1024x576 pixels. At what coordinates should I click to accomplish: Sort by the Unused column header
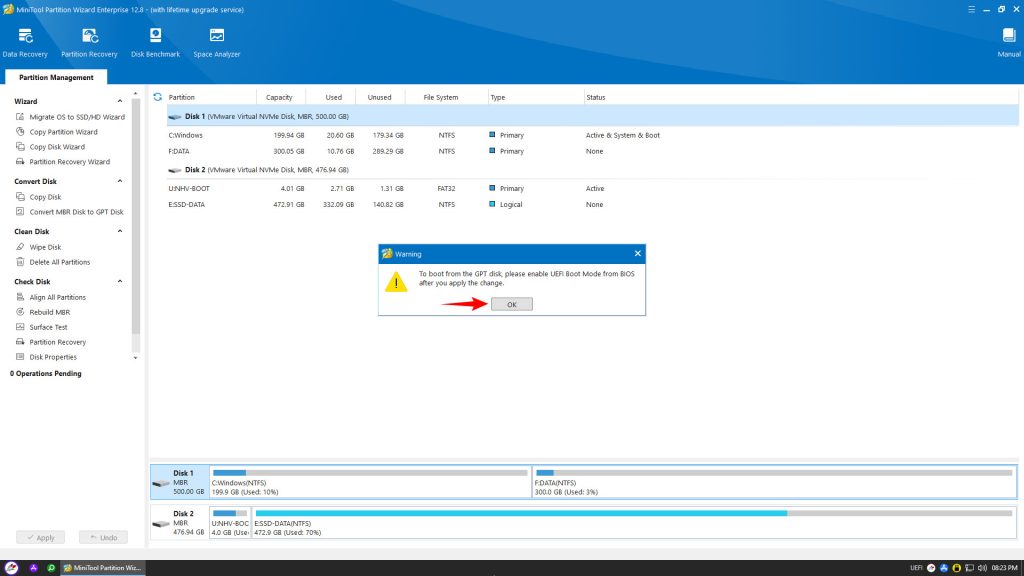point(380,97)
